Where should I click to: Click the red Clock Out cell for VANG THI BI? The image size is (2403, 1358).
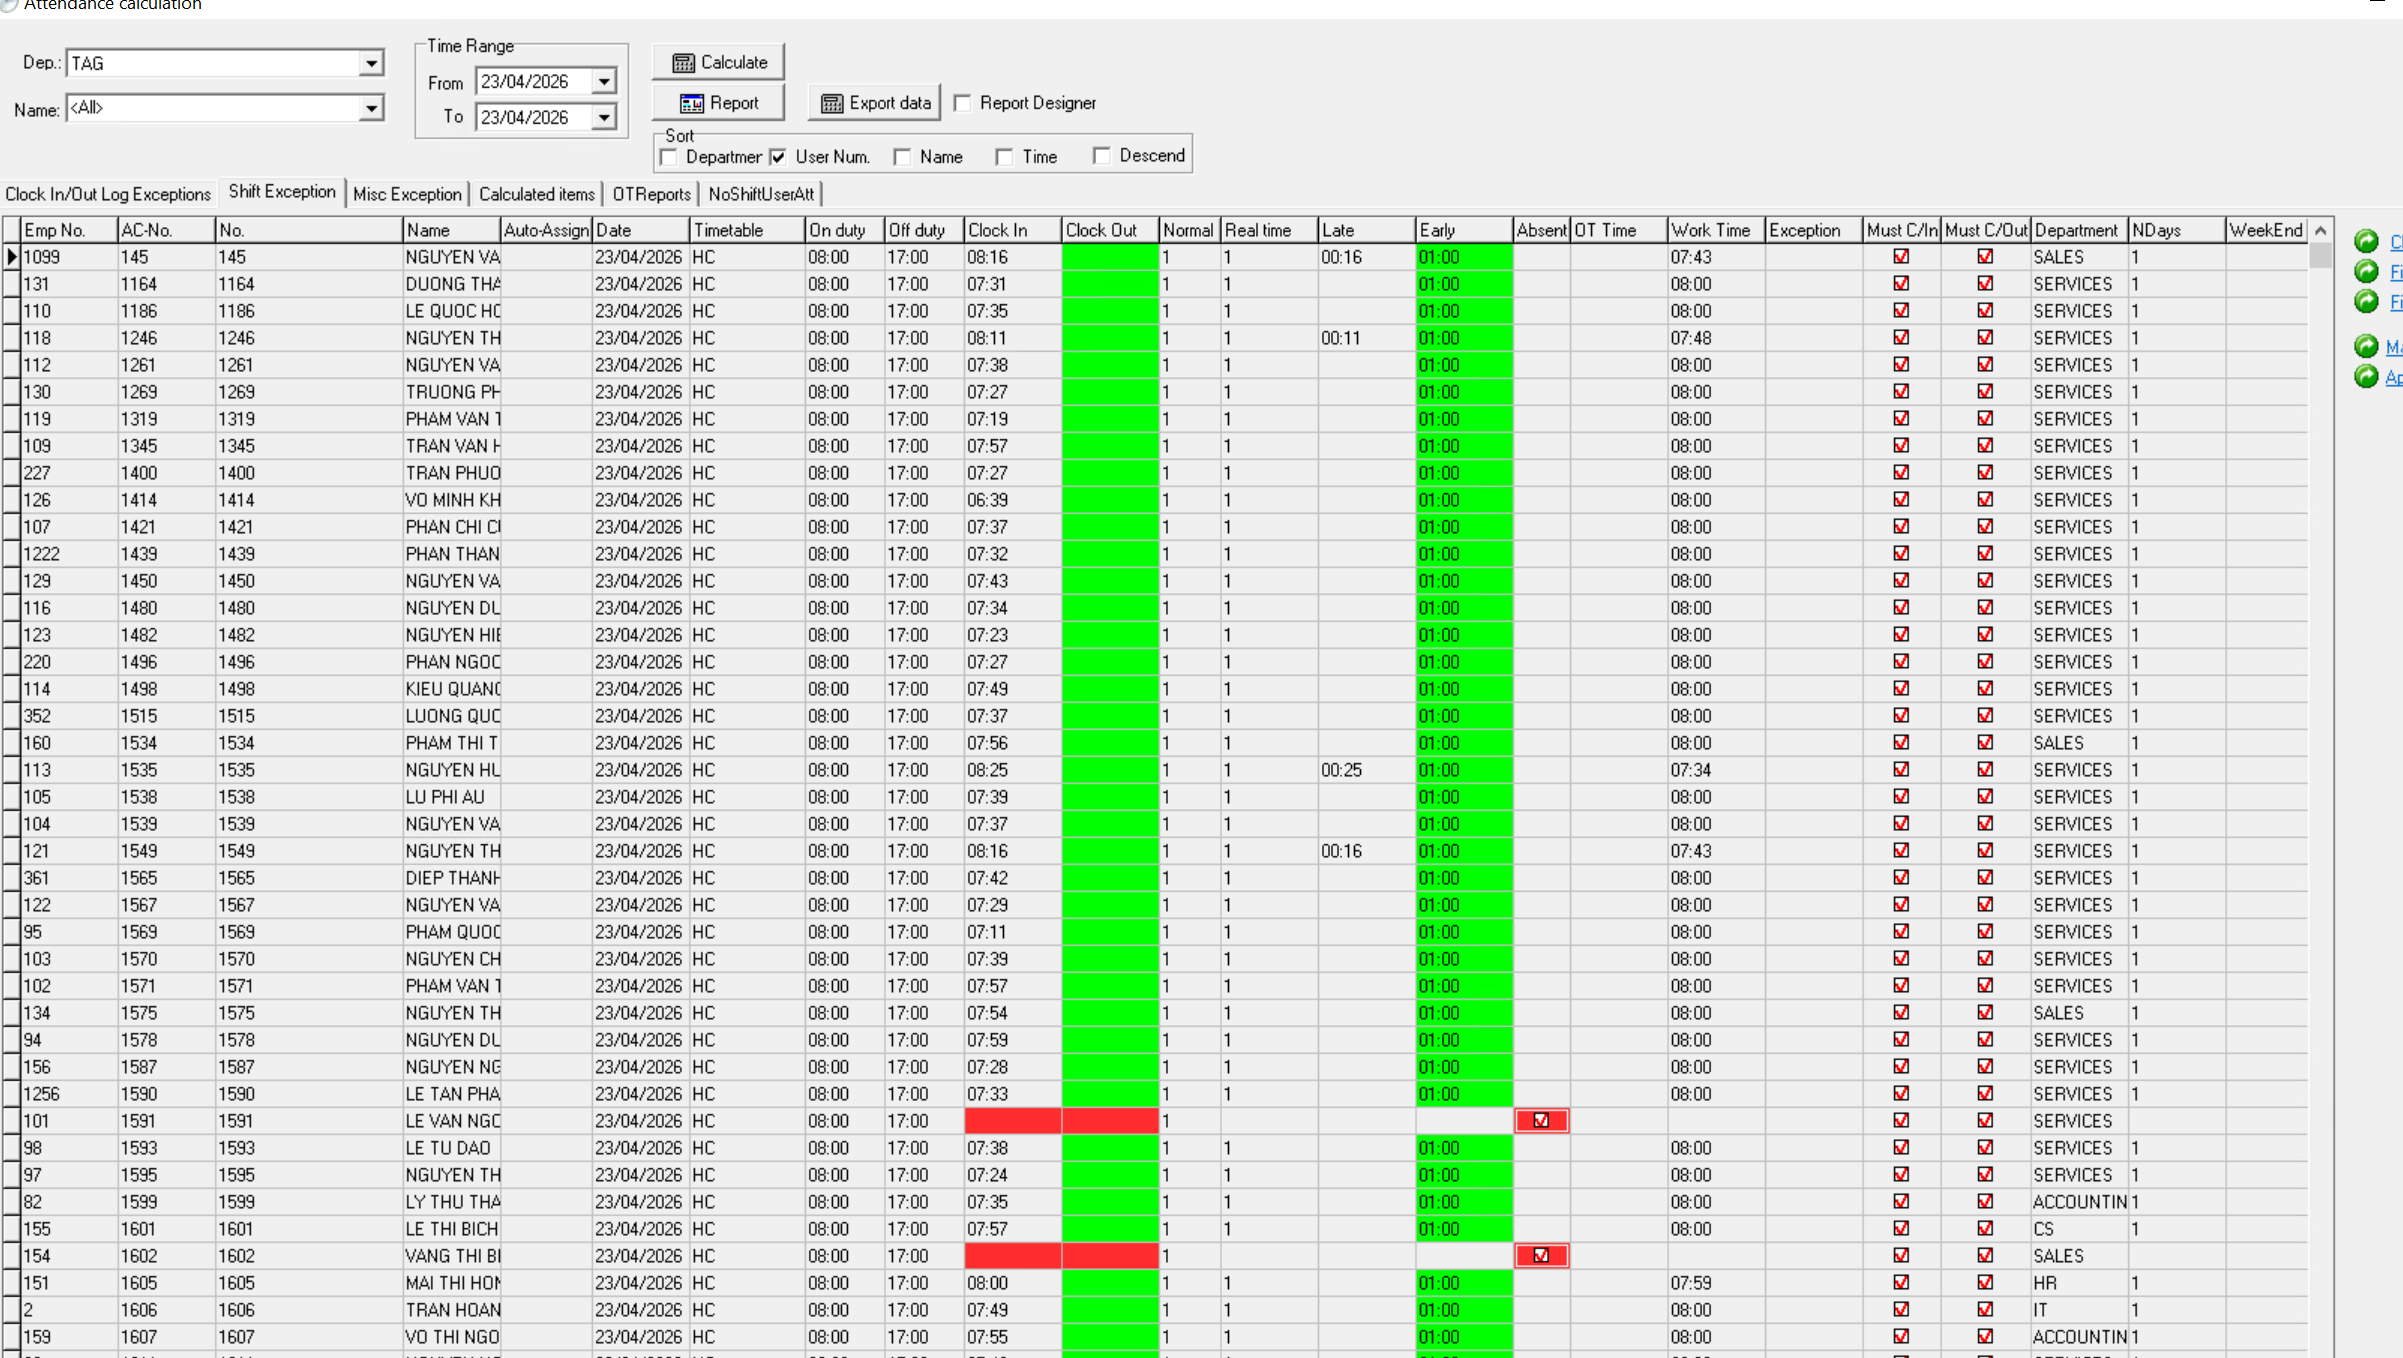point(1110,1256)
